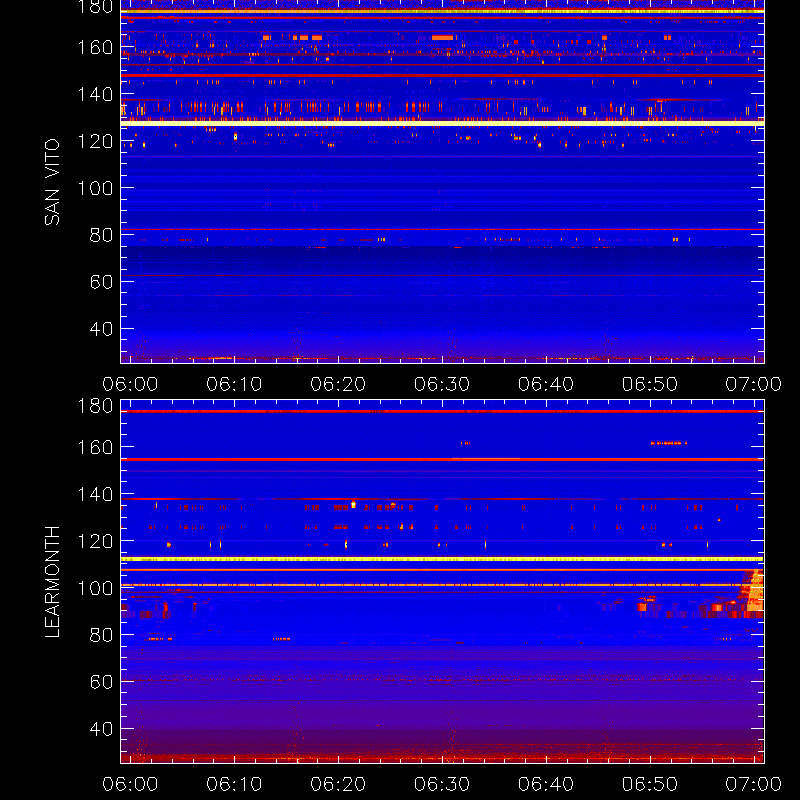Viewport: 800px width, 800px height.
Task: Click 07:00 under the Learmonth plot
Action: (754, 784)
